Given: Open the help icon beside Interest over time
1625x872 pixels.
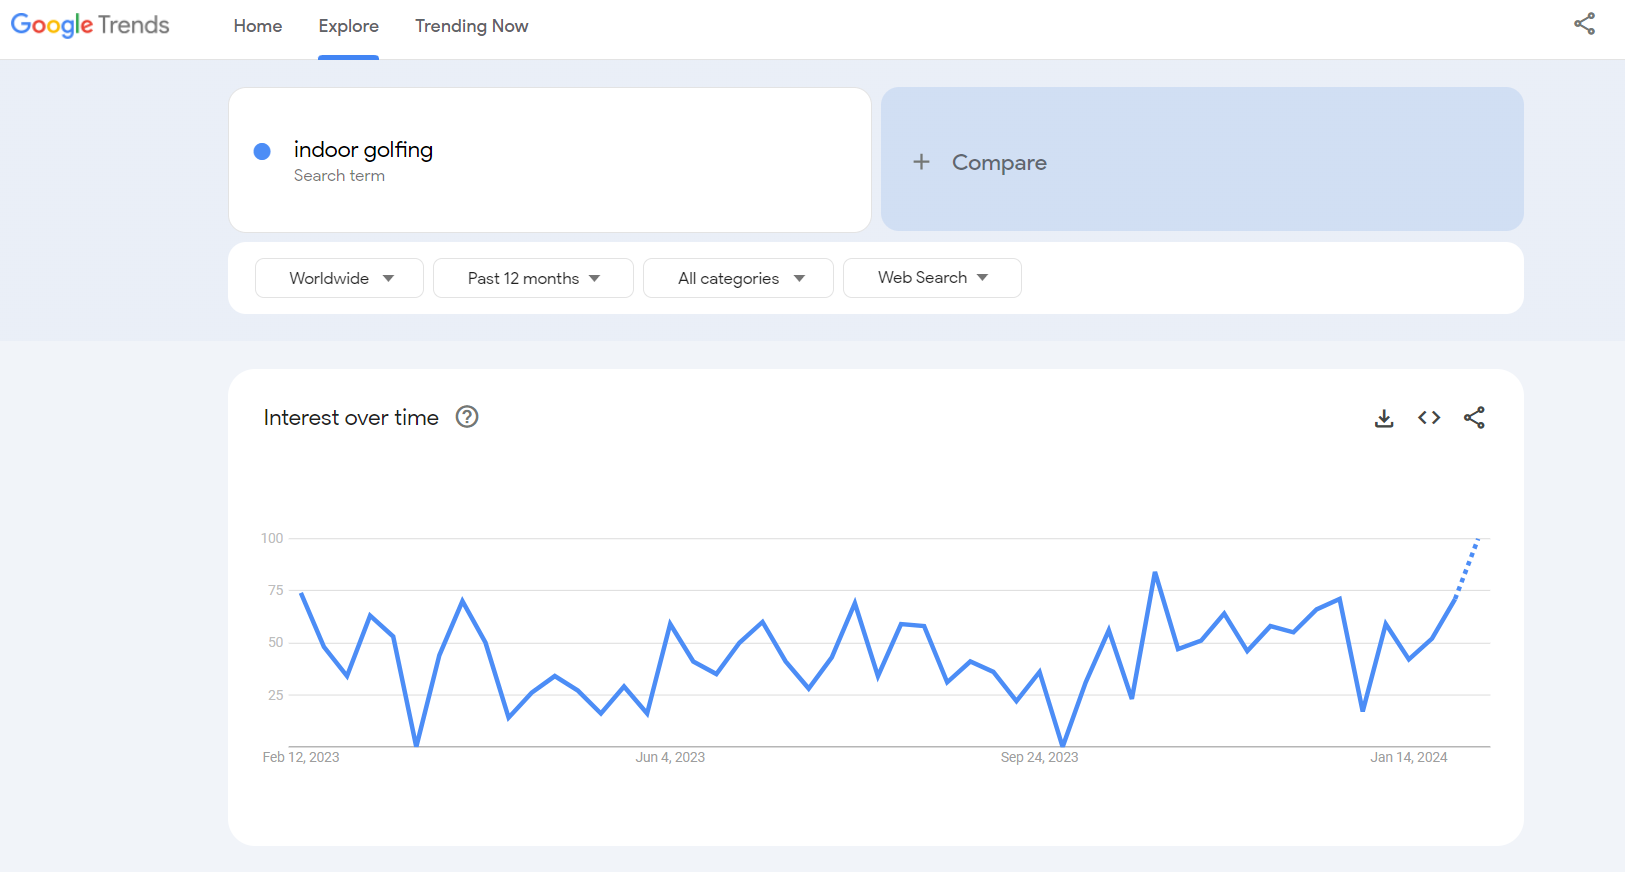Looking at the screenshot, I should pos(467,417).
